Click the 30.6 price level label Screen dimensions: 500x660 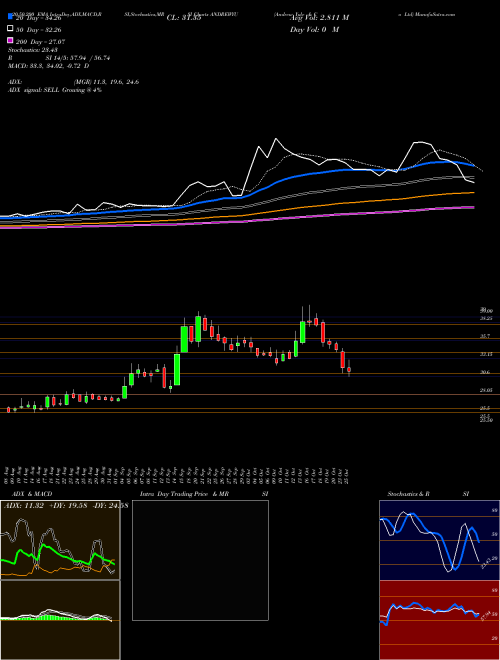pyautogui.click(x=485, y=373)
